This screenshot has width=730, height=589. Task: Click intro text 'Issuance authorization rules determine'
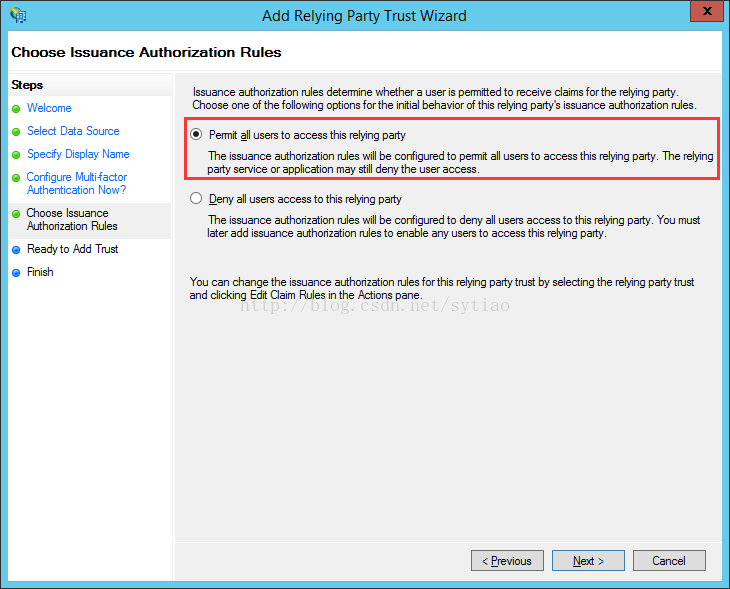pyautogui.click(x=445, y=98)
